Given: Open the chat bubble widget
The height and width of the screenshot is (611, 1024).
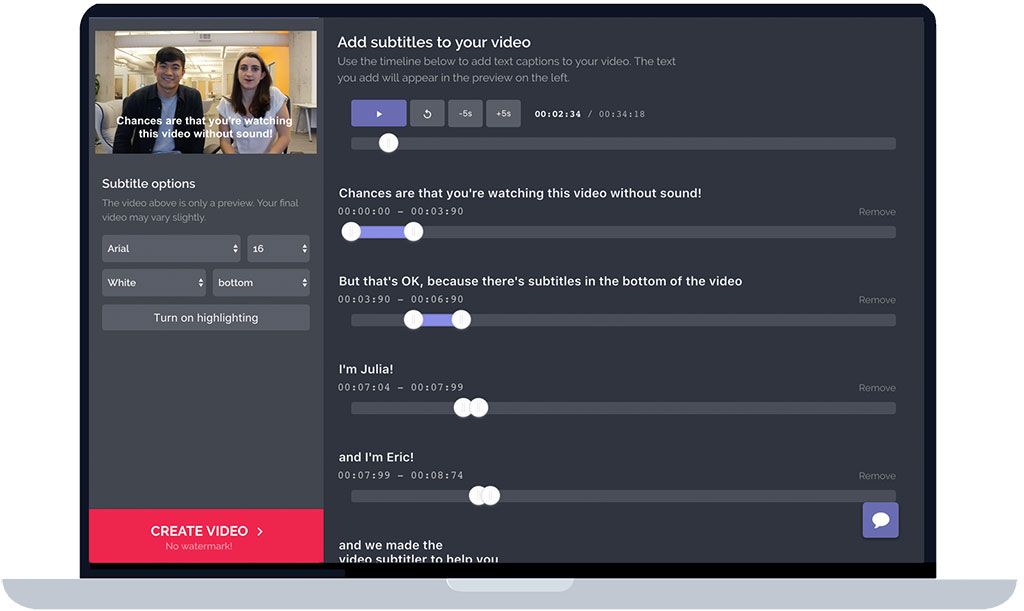Looking at the screenshot, I should pos(880,521).
